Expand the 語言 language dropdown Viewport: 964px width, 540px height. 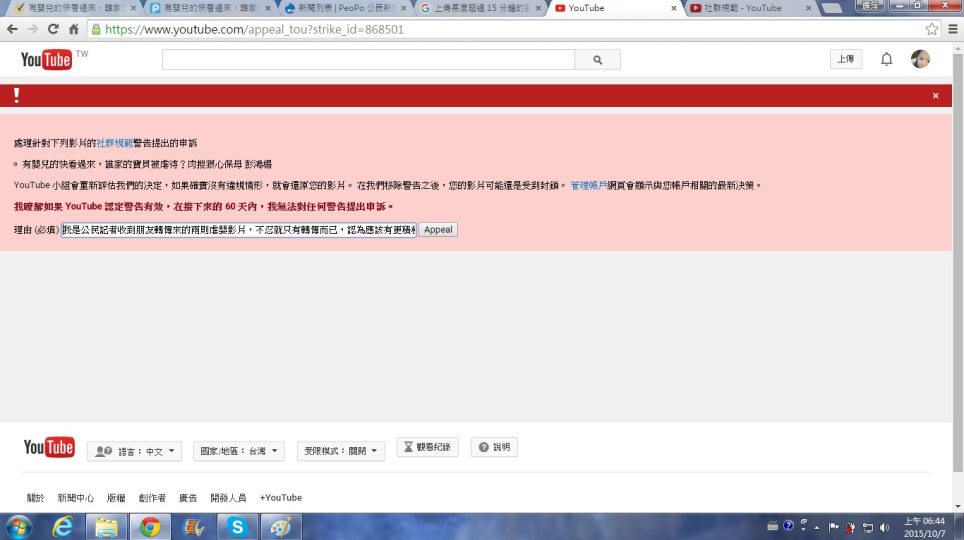pyautogui.click(x=134, y=451)
